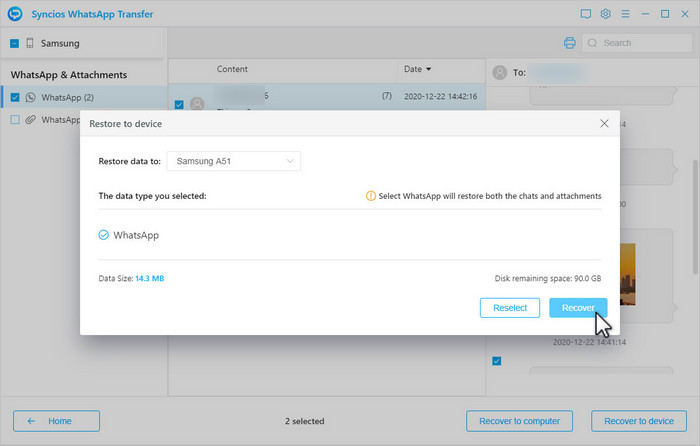Click the Recover button

578,308
